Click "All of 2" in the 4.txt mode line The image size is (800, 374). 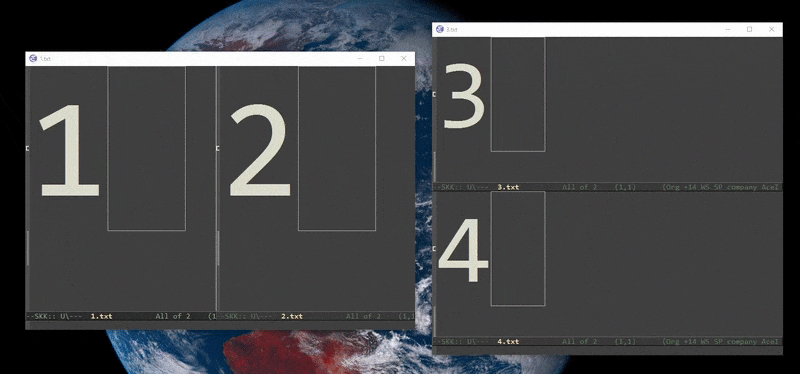(580, 341)
